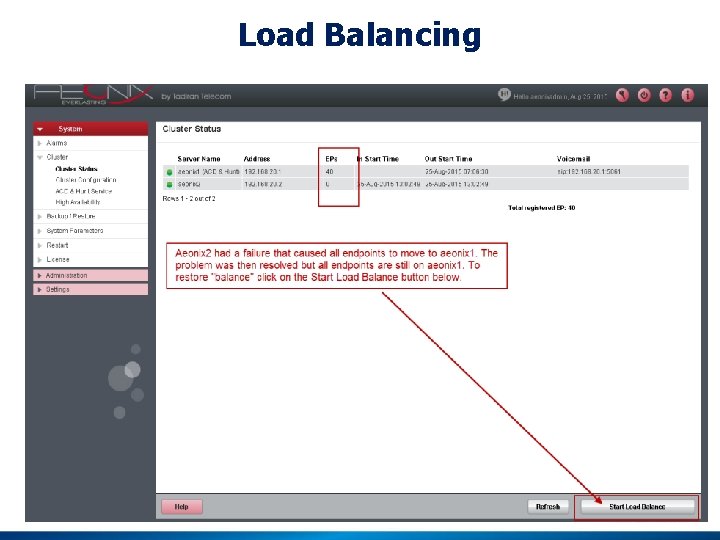Click the Hello admin greeting text
Image resolution: width=720 pixels, height=540 pixels.
tap(560, 96)
